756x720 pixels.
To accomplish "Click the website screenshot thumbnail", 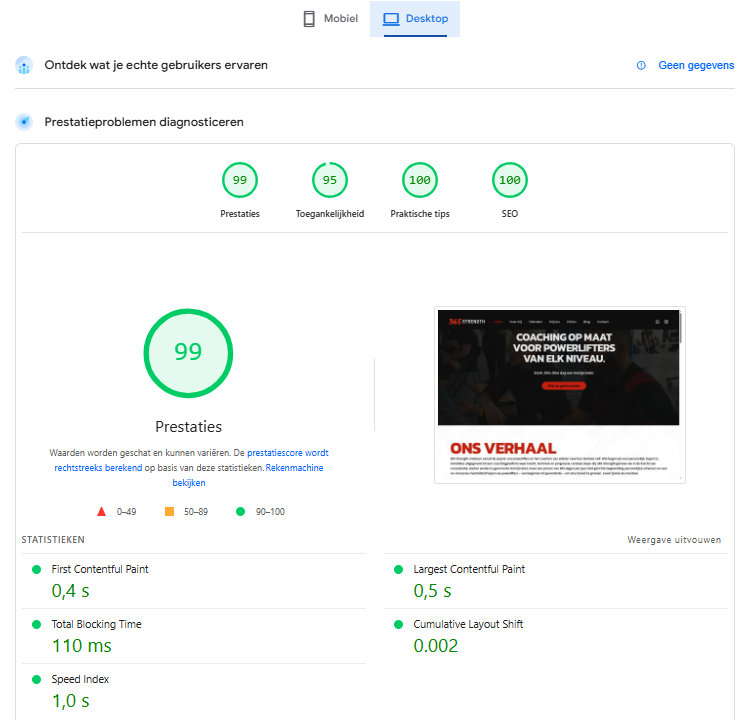I will (559, 395).
